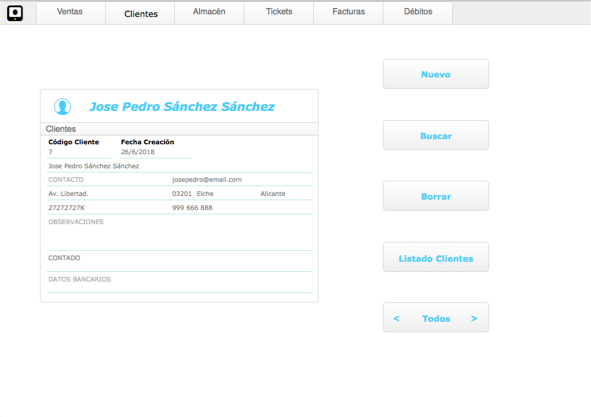
Task: Edit the email field josepedro@email.com
Action: (241, 180)
